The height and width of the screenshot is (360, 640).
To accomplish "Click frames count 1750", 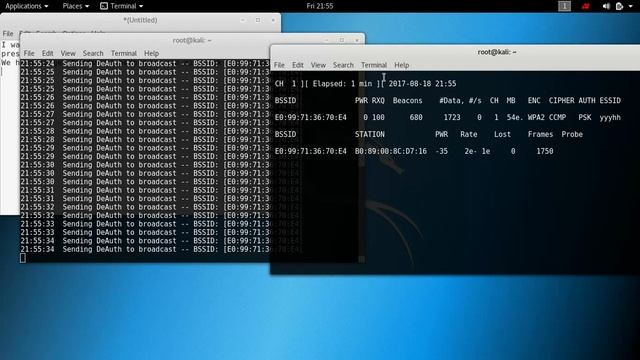I will pos(544,151).
